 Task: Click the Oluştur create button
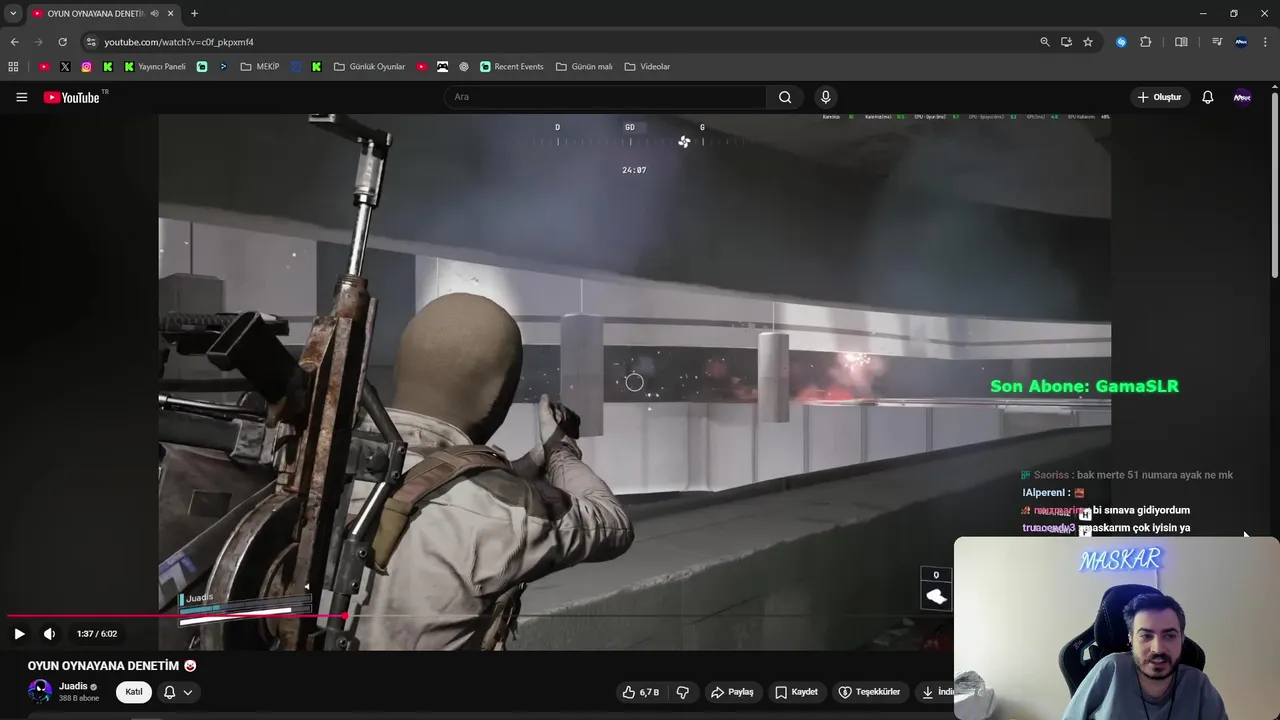point(1159,97)
